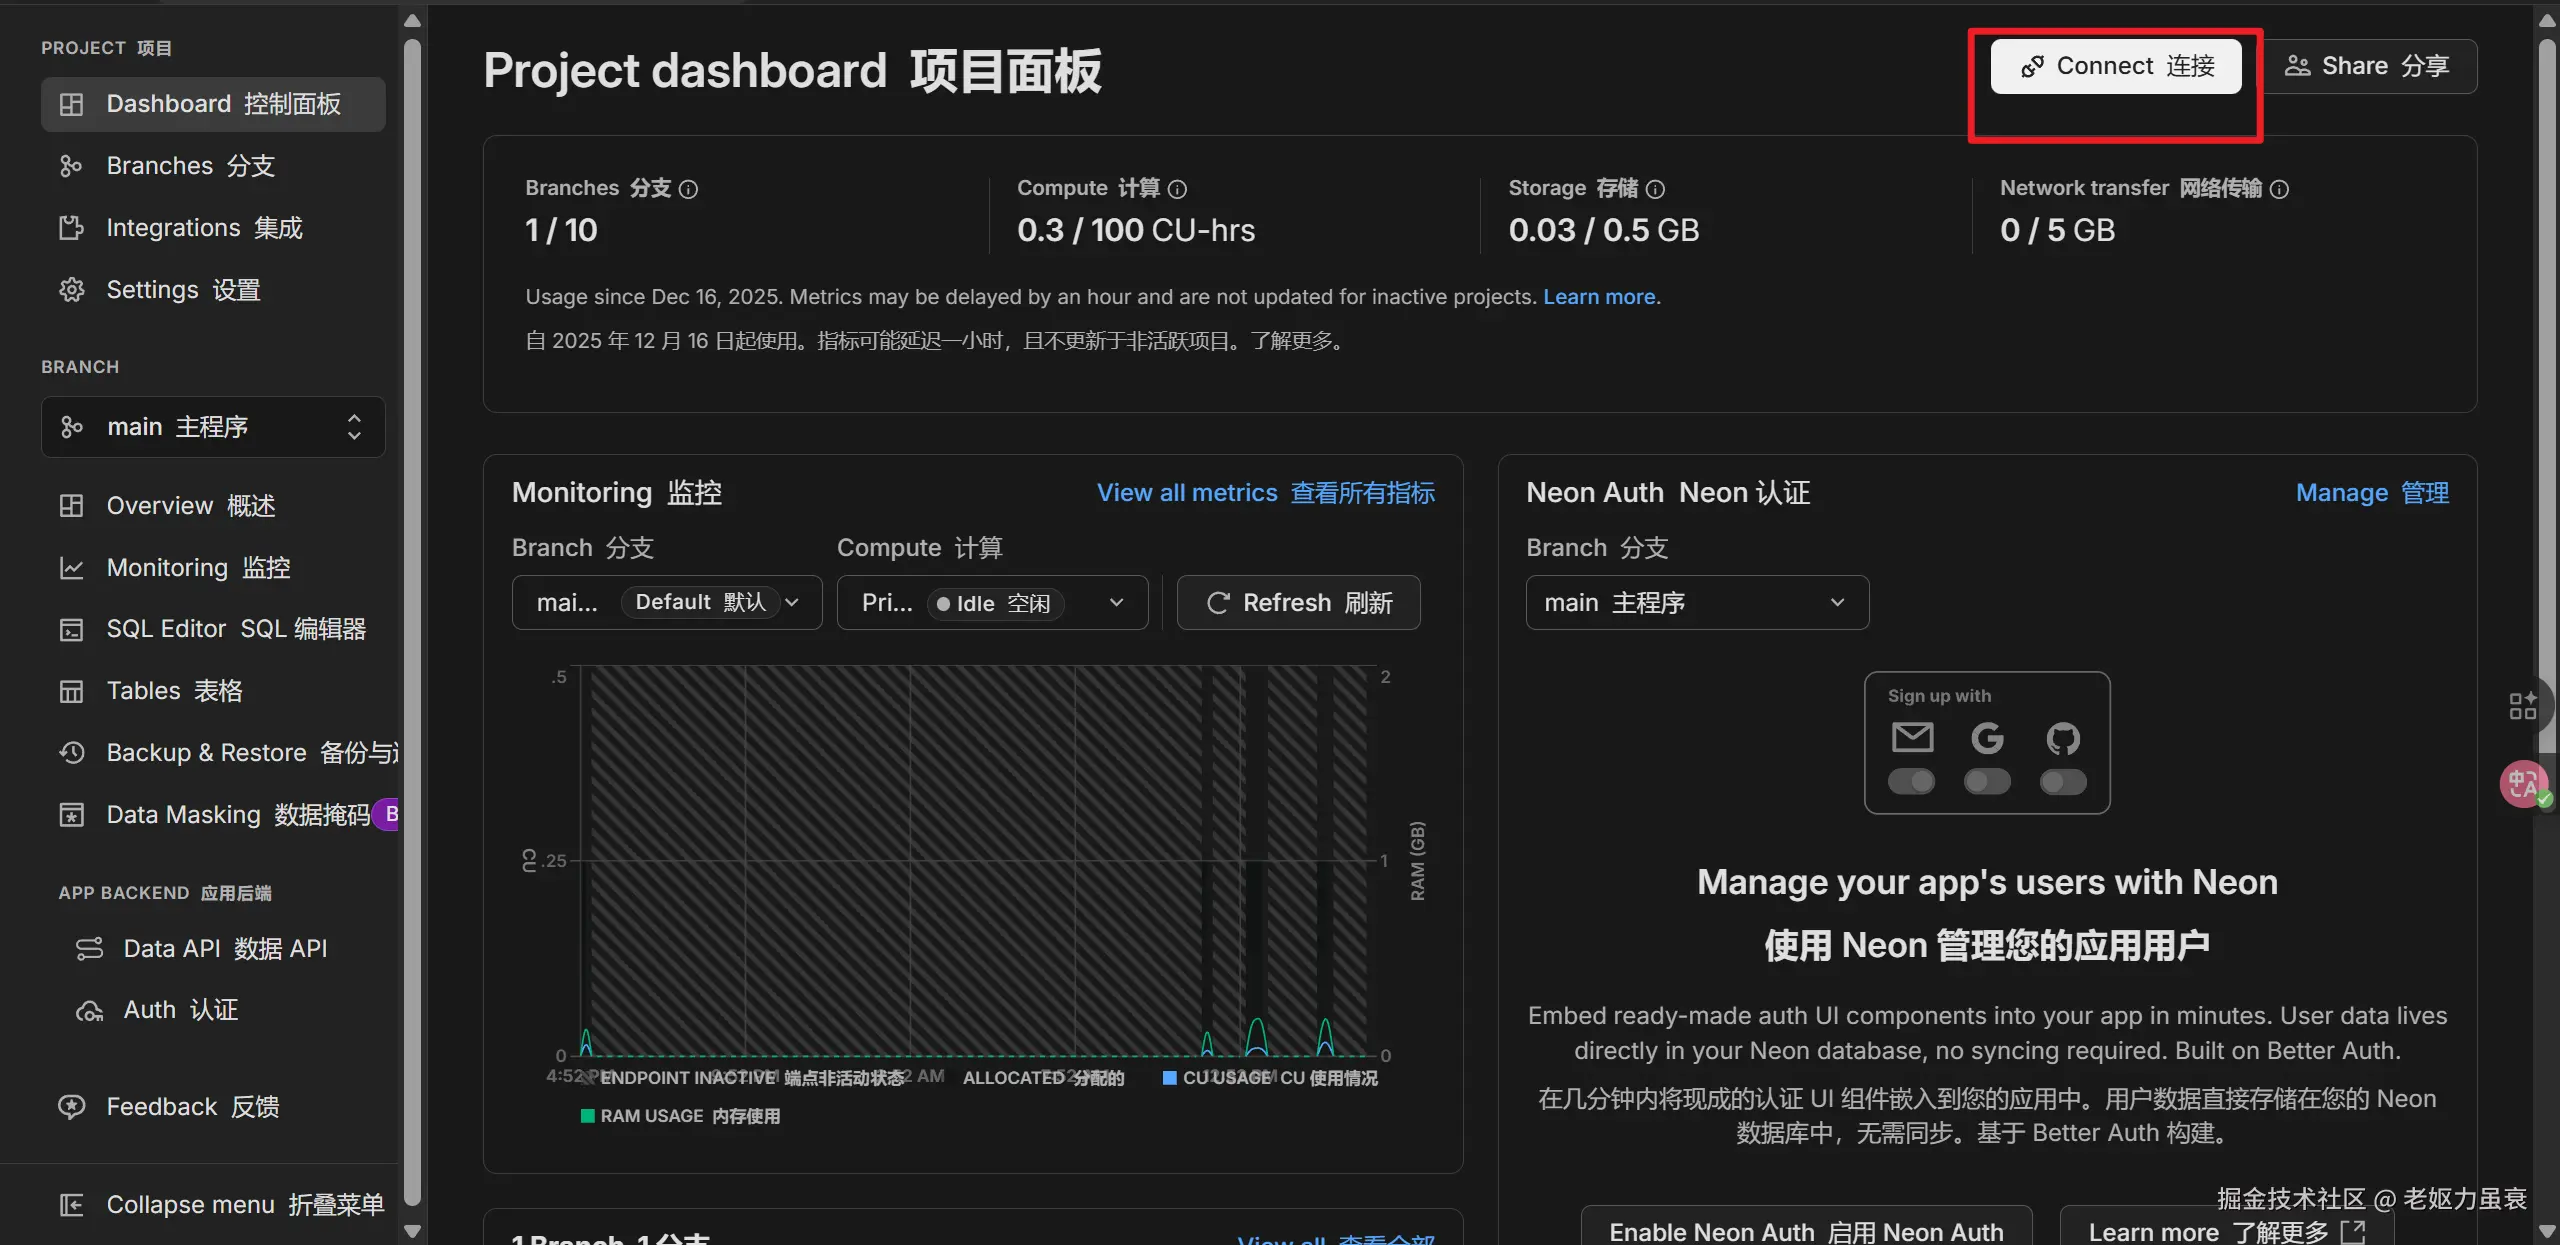Click the Compute usage info icon

1177,189
